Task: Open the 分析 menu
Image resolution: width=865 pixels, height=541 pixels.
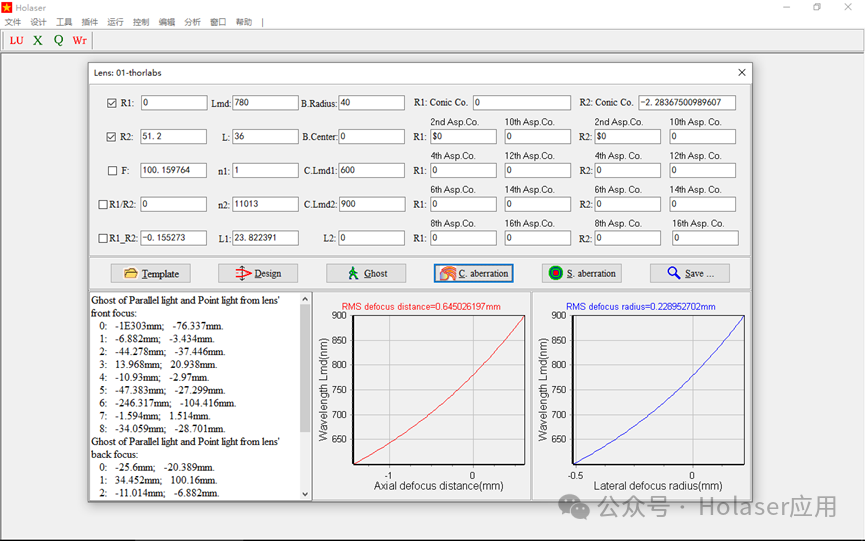Action: (x=192, y=22)
